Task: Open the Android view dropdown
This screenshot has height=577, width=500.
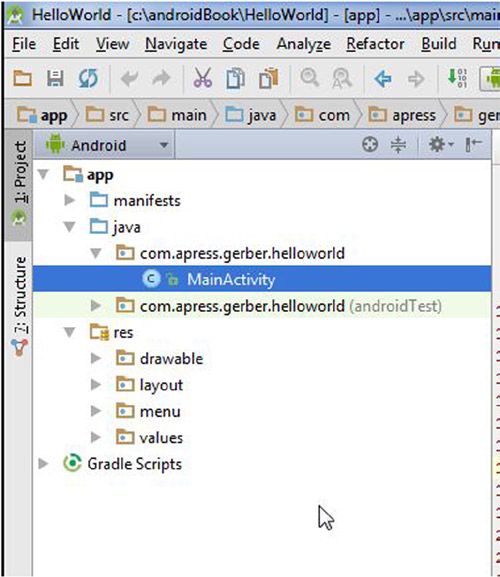Action: click(104, 145)
